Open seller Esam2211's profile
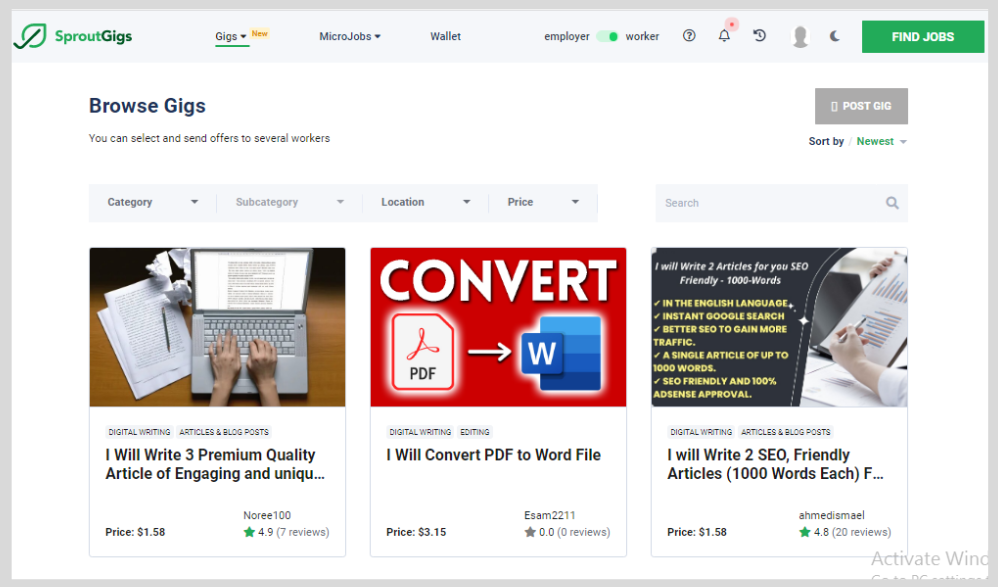Image resolution: width=998 pixels, height=587 pixels. coord(549,515)
